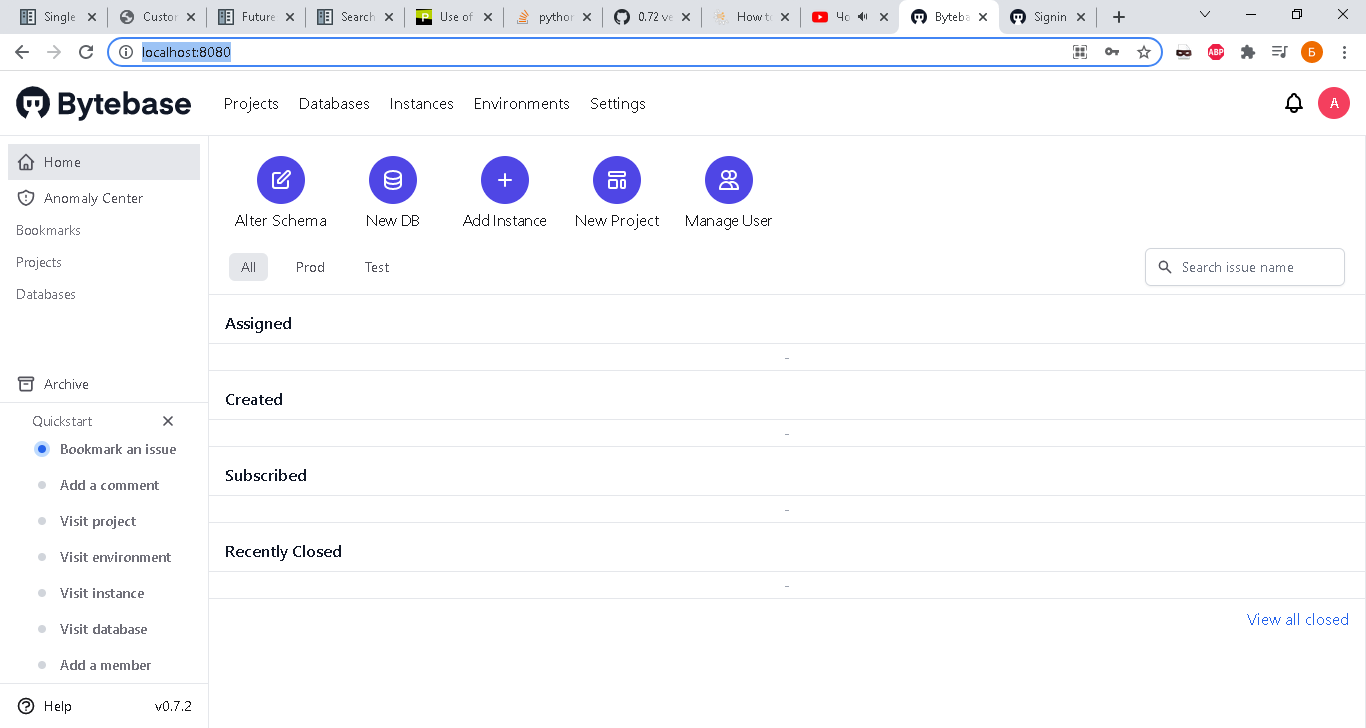Open the Environments menu

click(521, 103)
